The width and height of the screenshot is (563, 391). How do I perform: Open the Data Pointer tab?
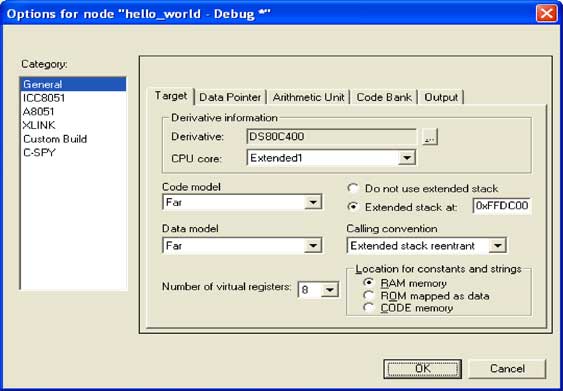click(x=230, y=97)
